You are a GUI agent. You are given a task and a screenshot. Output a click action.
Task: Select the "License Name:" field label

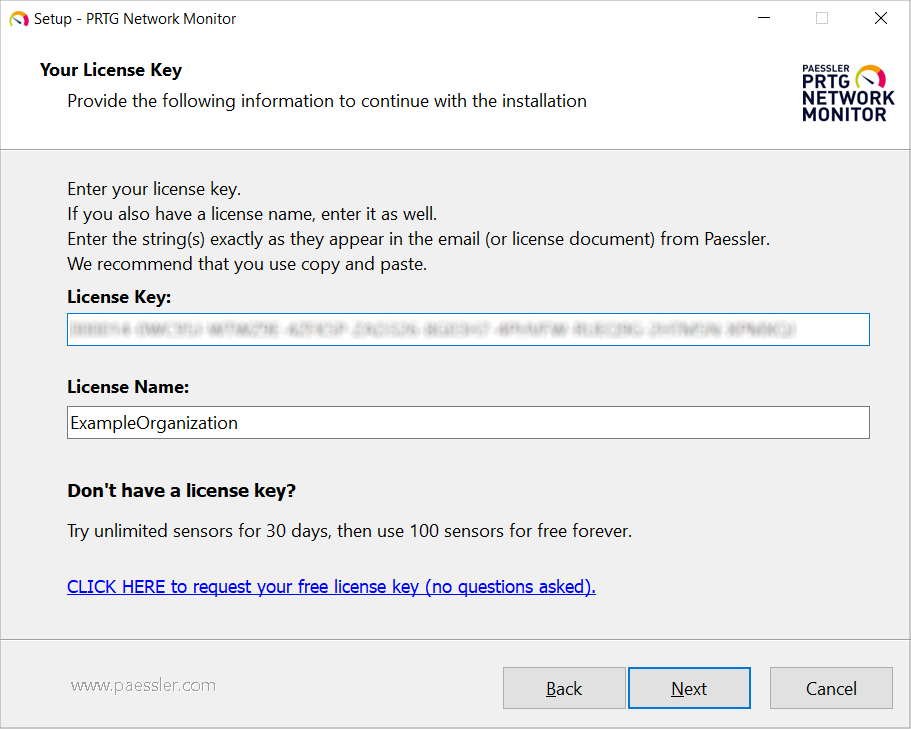point(128,387)
